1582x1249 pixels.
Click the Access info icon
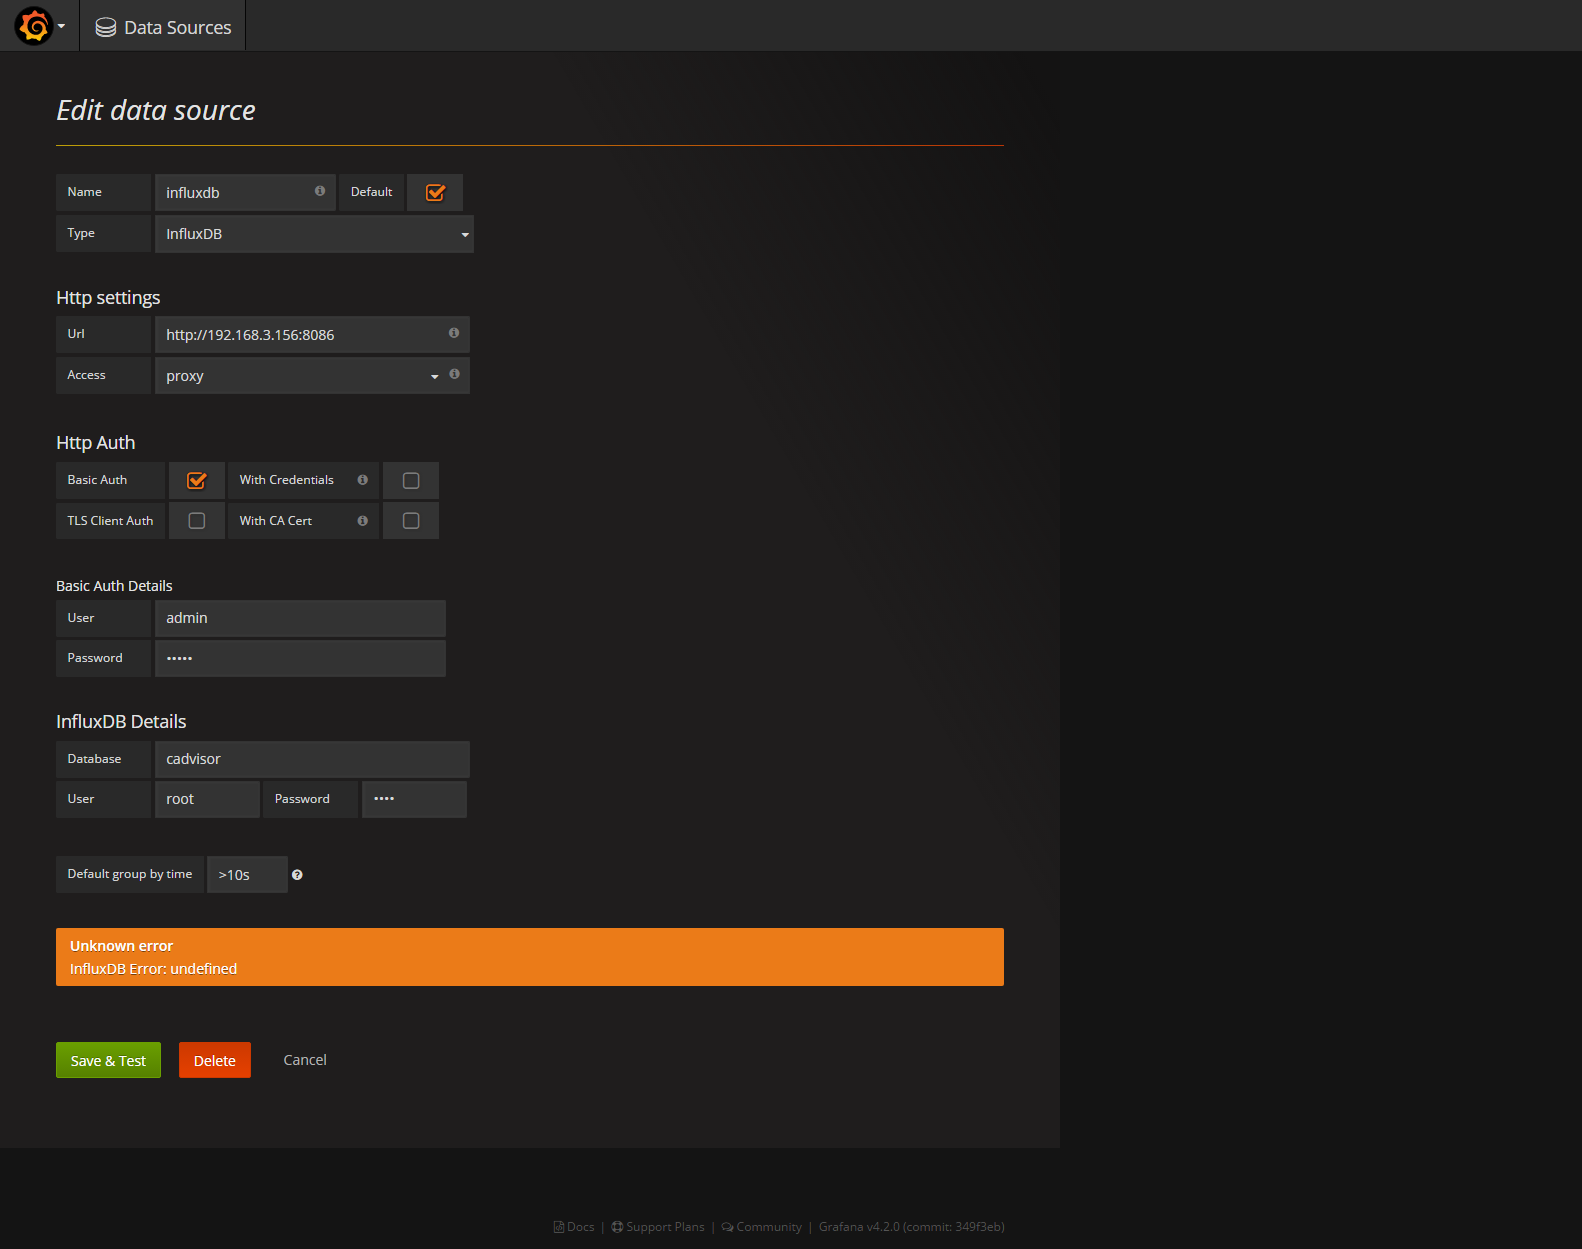click(x=455, y=374)
